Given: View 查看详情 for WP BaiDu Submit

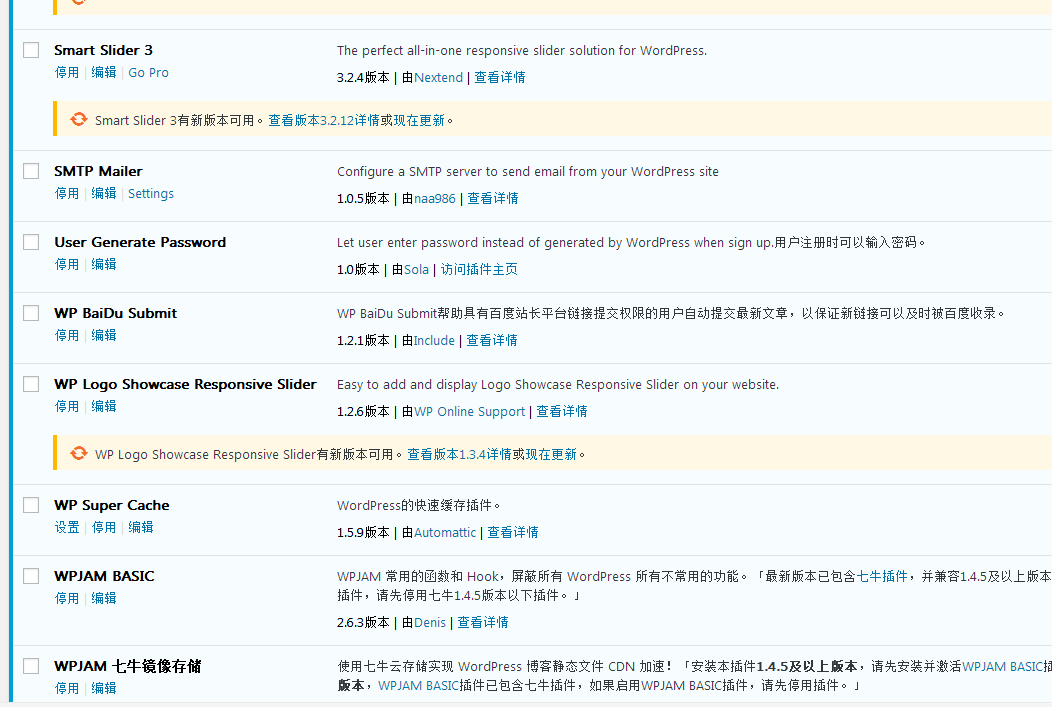Looking at the screenshot, I should [492, 340].
